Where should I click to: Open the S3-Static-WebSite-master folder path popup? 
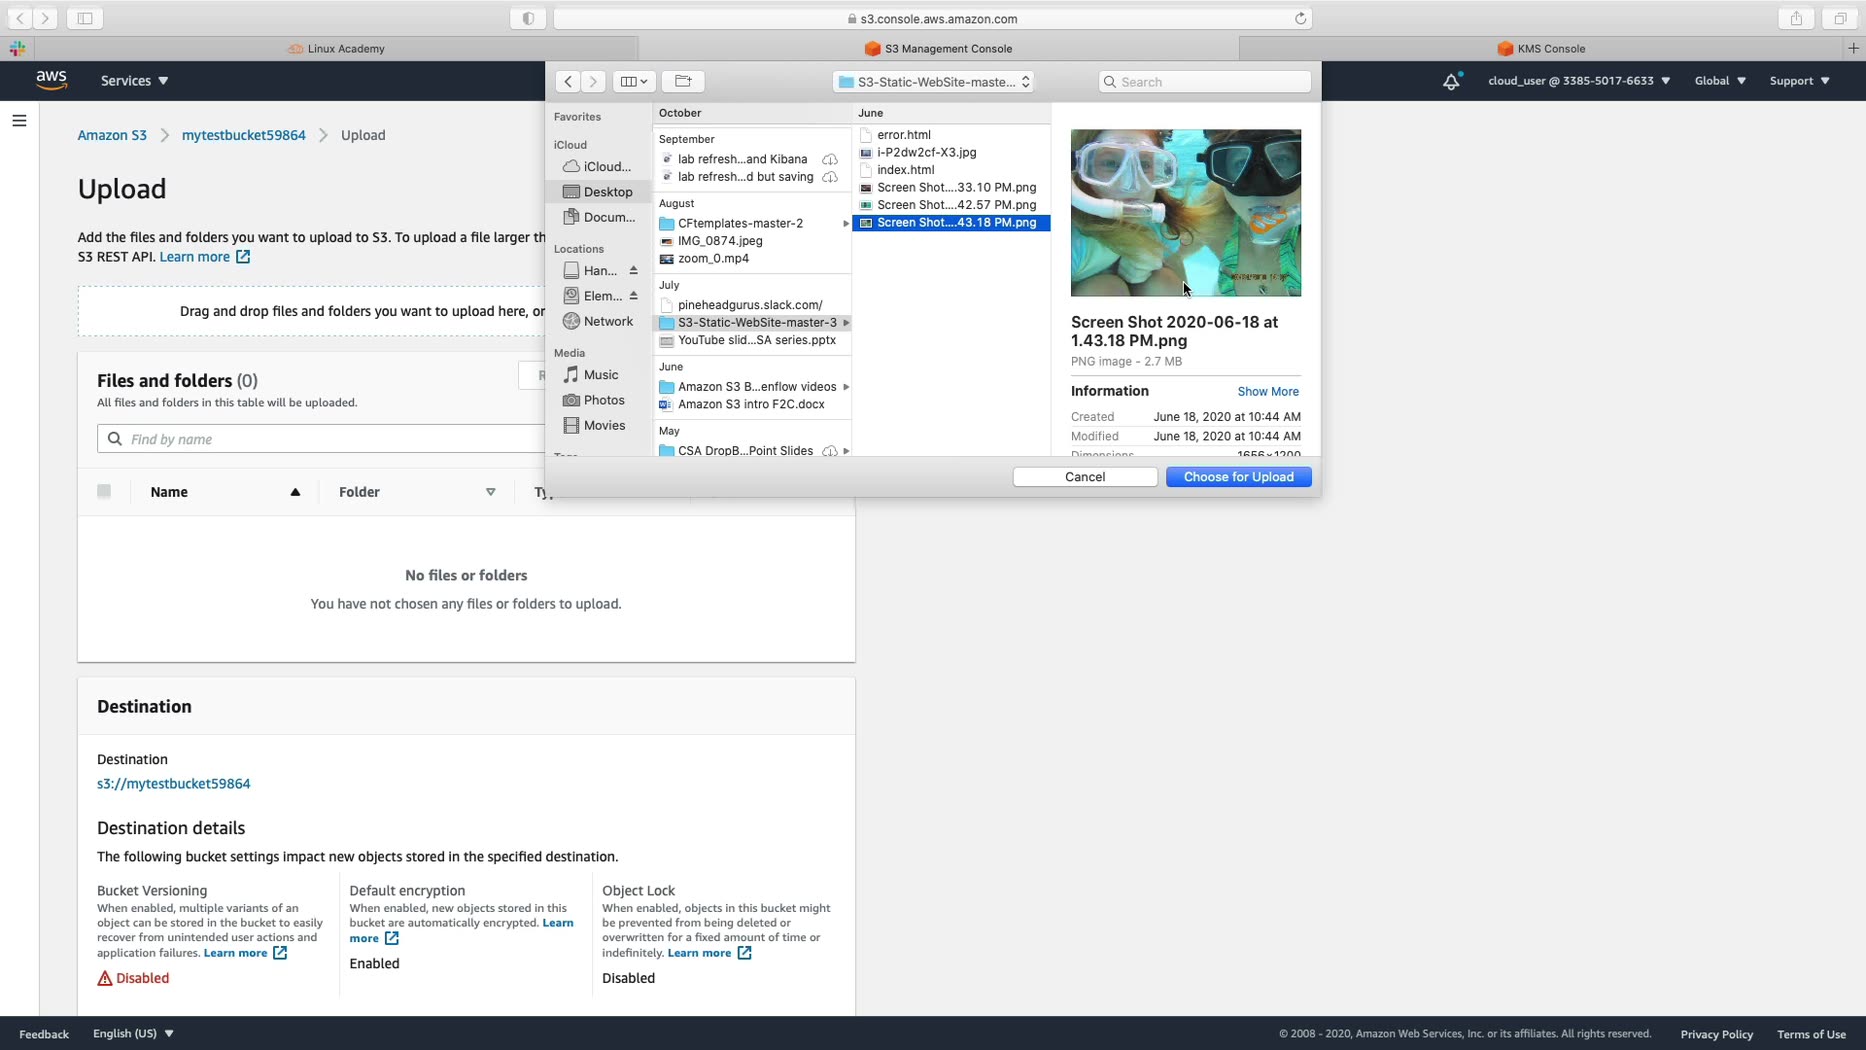click(x=933, y=82)
